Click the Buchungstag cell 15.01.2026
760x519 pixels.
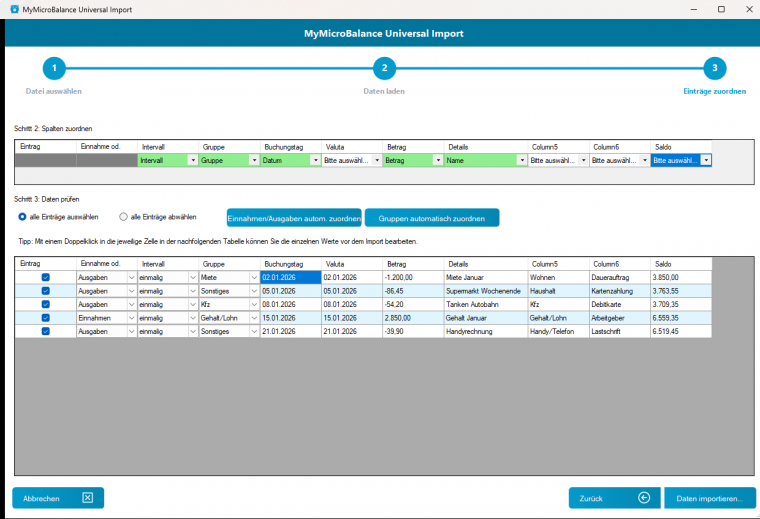click(291, 318)
